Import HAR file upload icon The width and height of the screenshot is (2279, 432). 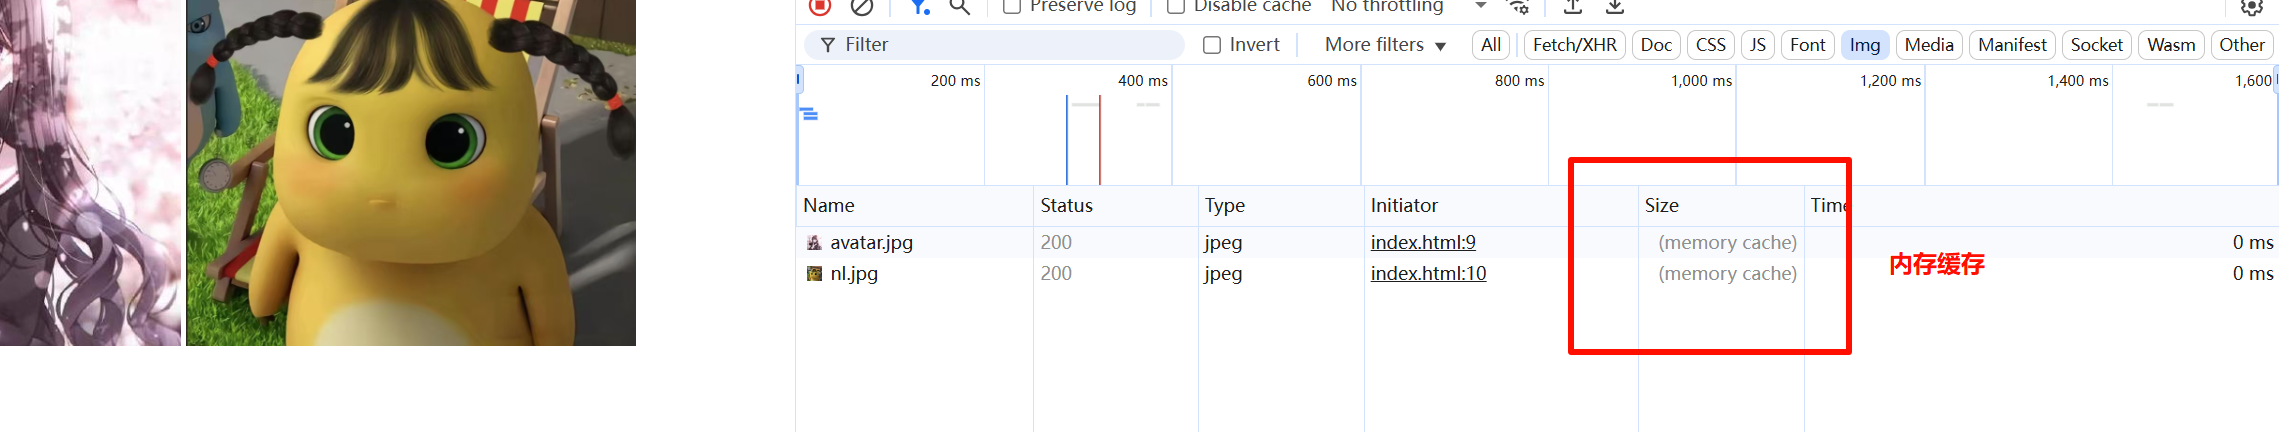[1573, 6]
